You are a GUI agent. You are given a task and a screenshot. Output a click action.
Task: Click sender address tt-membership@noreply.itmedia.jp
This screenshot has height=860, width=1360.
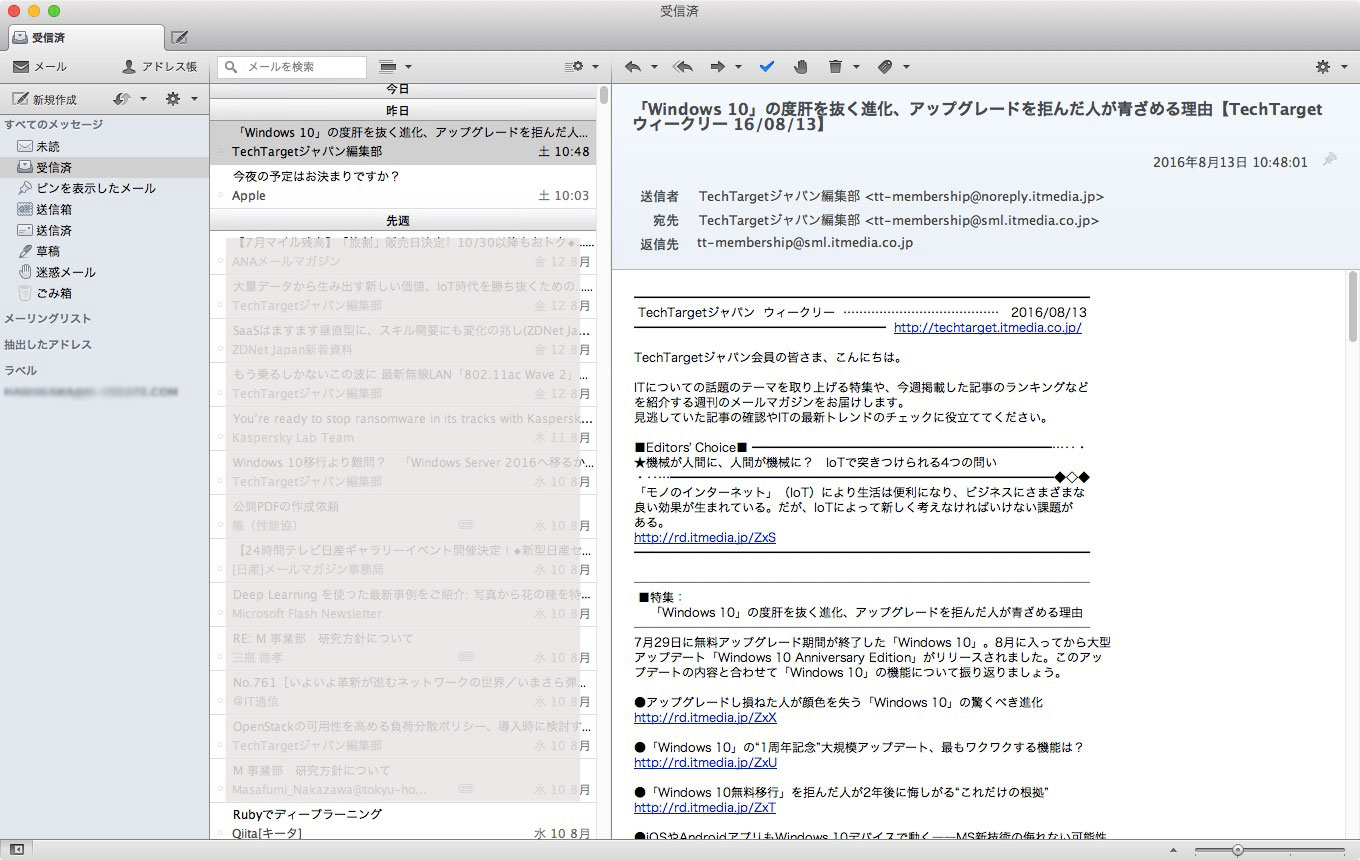click(984, 197)
